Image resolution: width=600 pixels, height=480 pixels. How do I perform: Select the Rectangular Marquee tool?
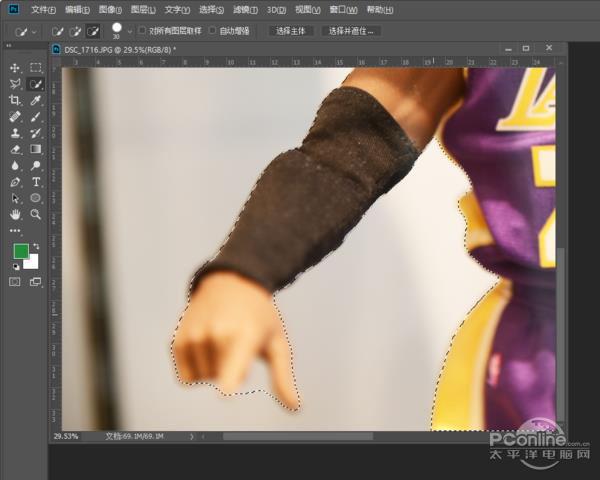point(36,68)
